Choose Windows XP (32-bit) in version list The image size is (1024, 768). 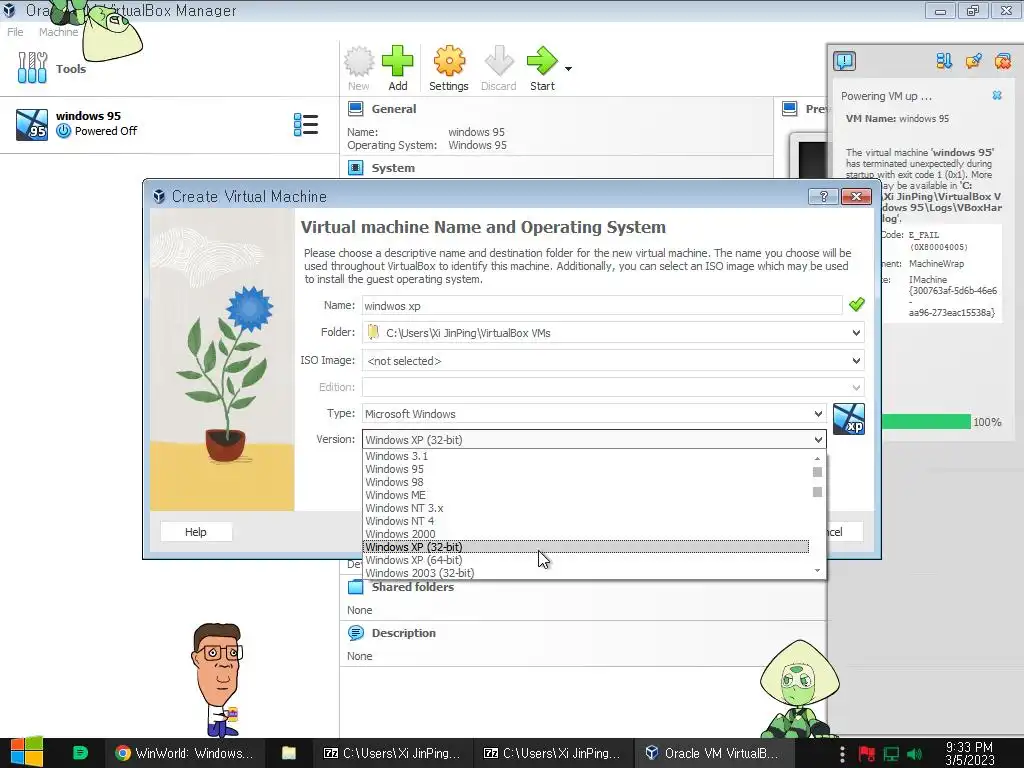[x=586, y=547]
